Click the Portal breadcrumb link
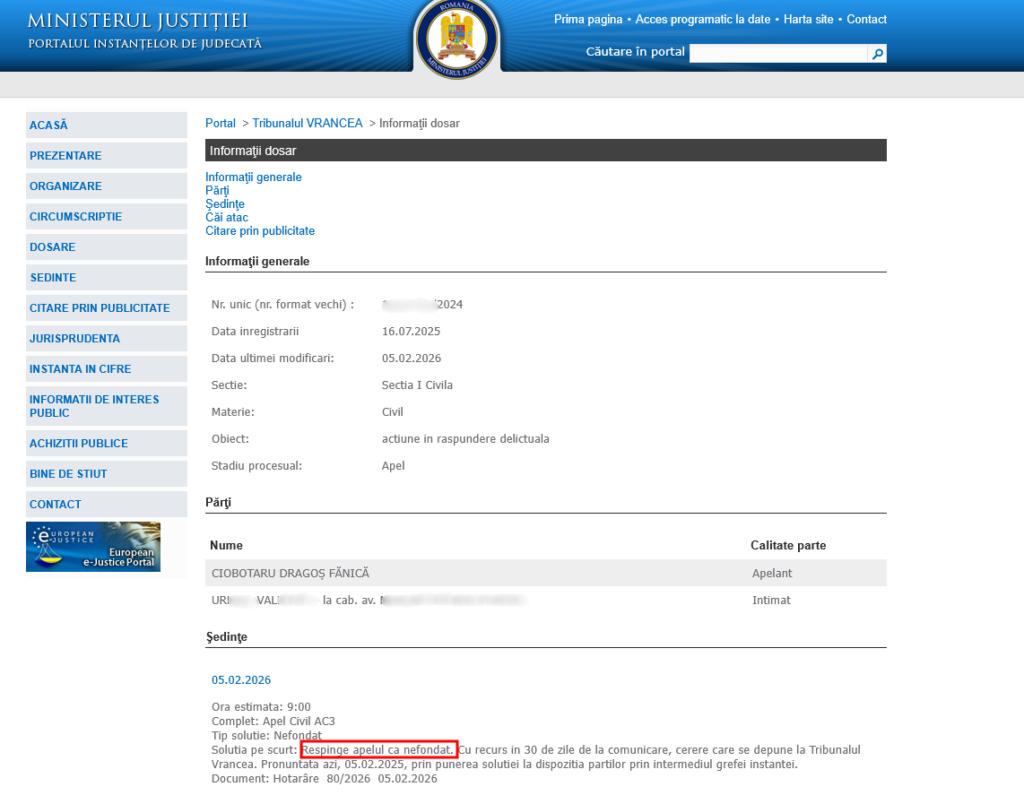This screenshot has width=1024, height=804. point(220,123)
